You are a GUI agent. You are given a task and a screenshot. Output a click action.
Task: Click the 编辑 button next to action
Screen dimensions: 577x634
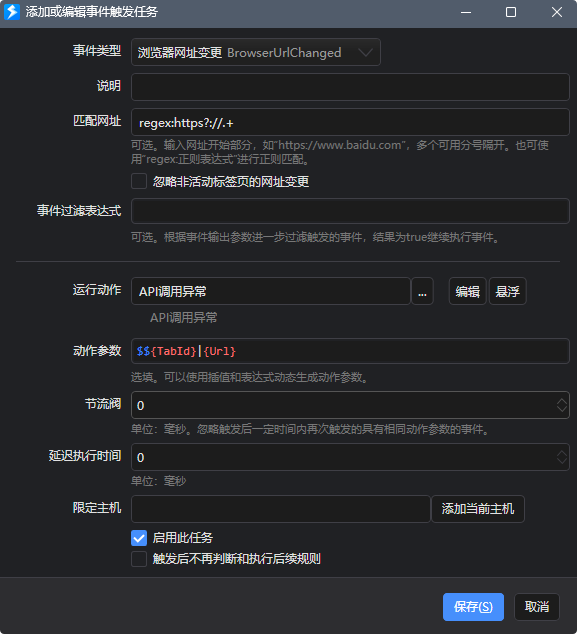467,291
